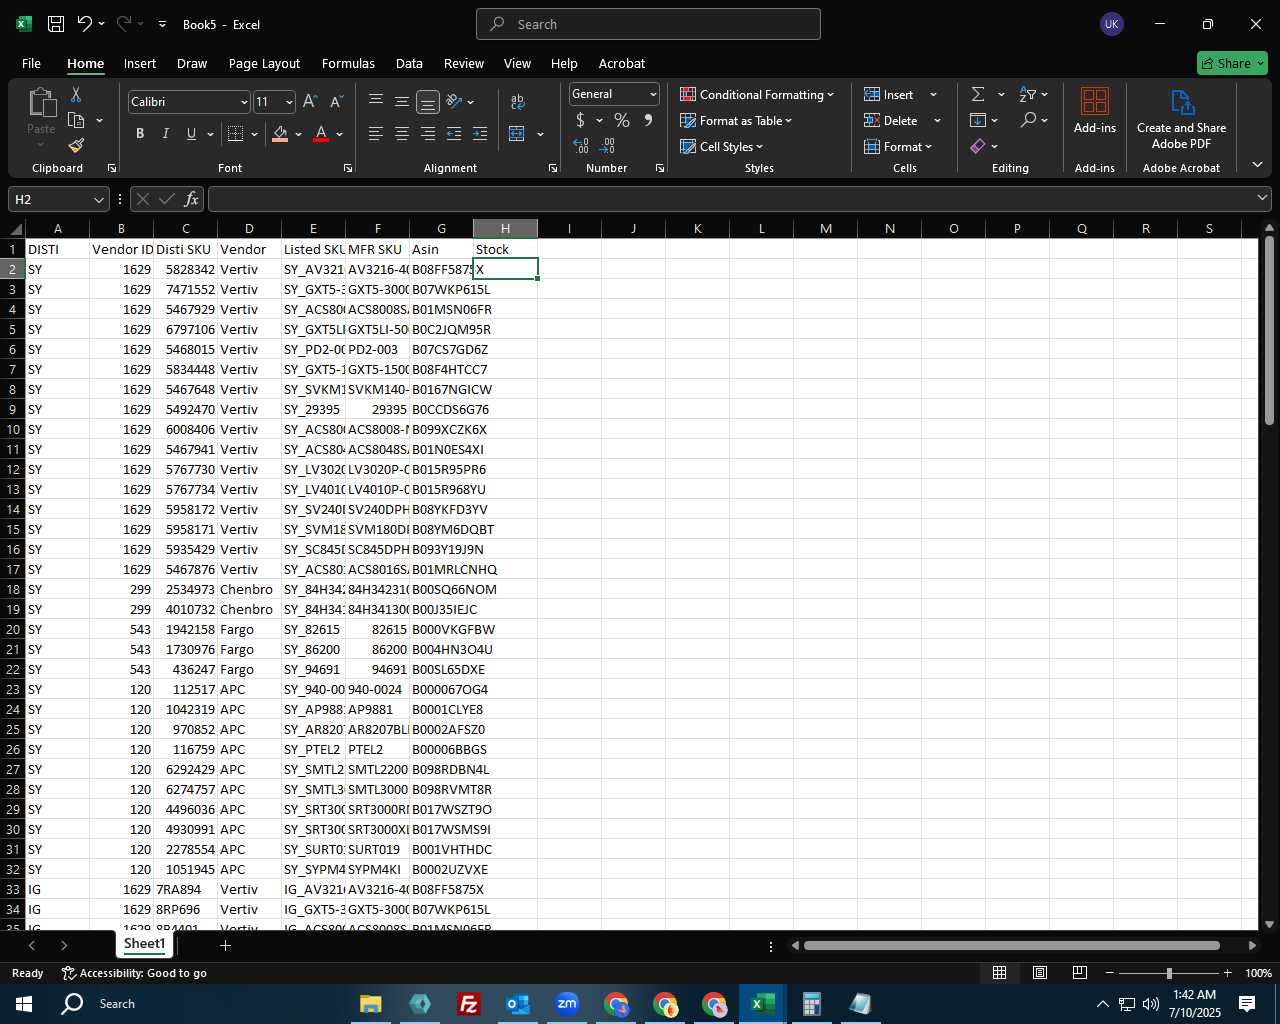1280x1024 pixels.
Task: Click the zoom slider handle
Action: point(1169,973)
